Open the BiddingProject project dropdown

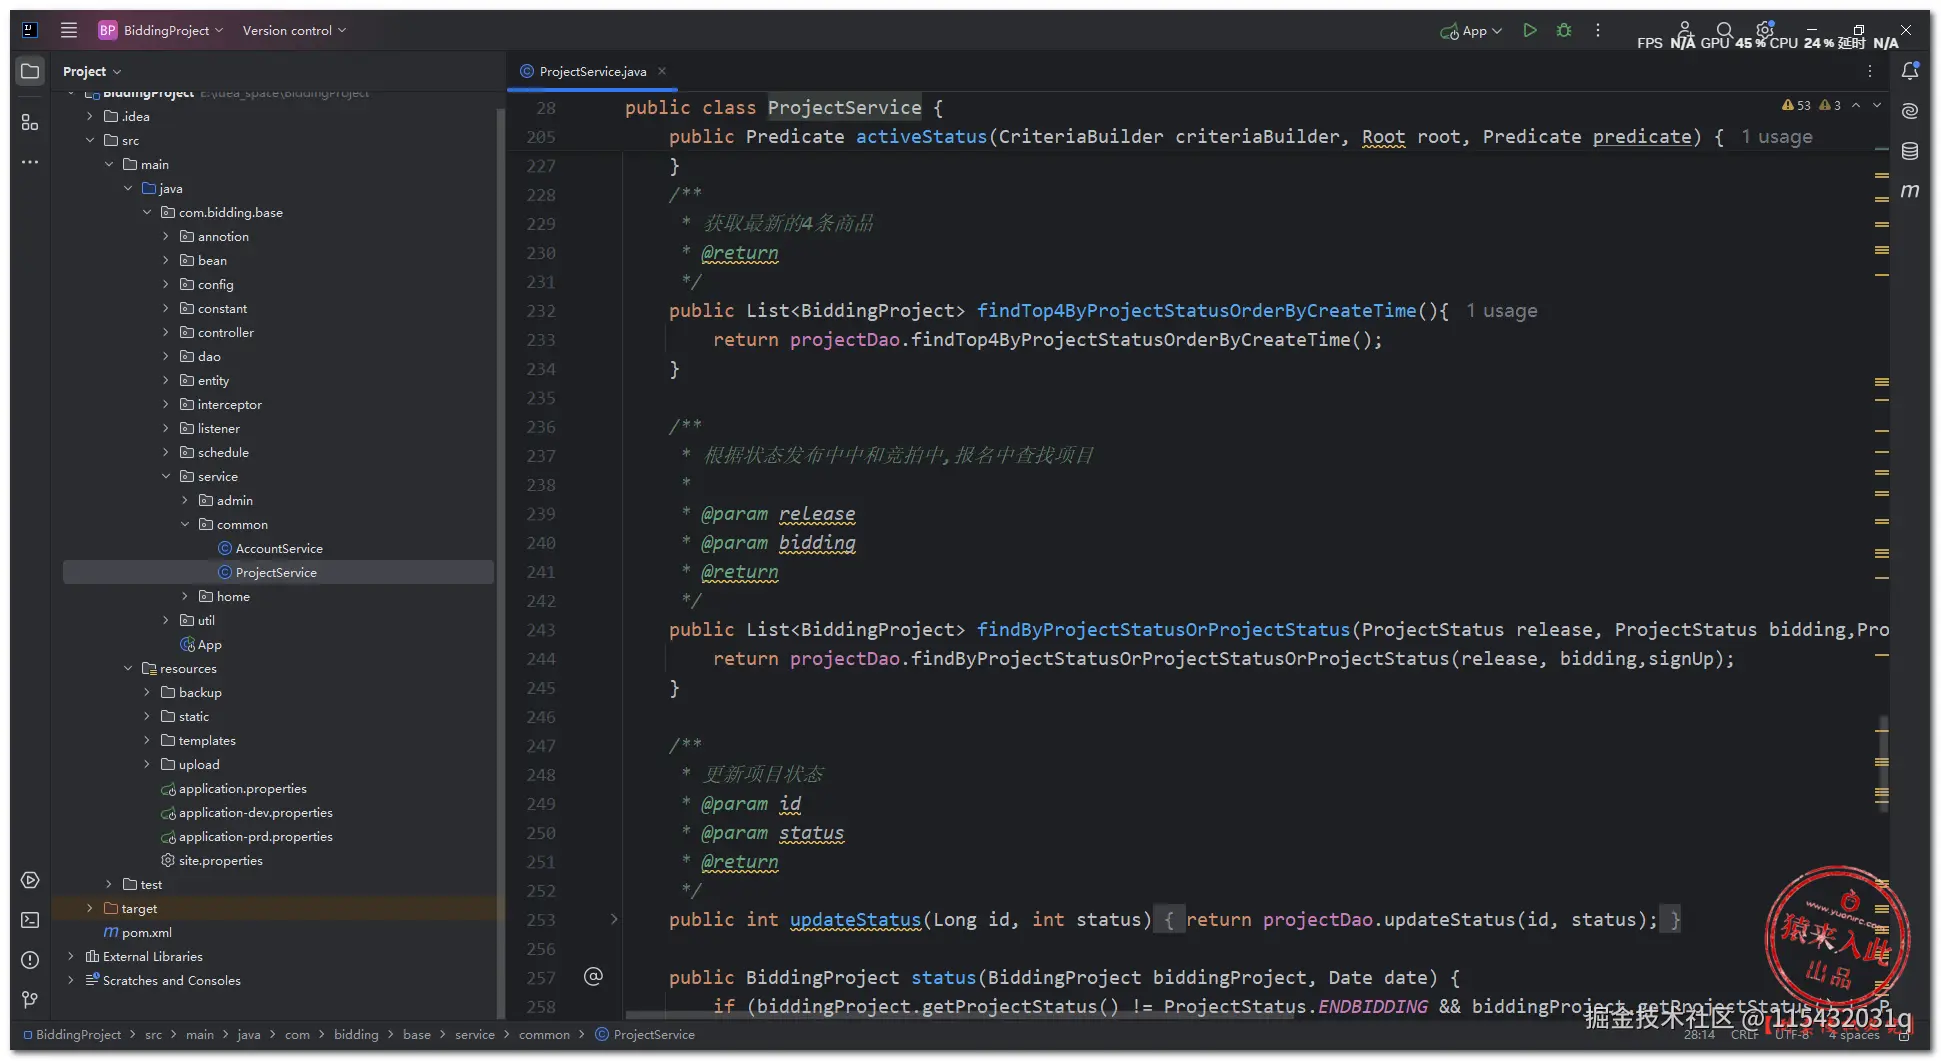click(x=160, y=30)
